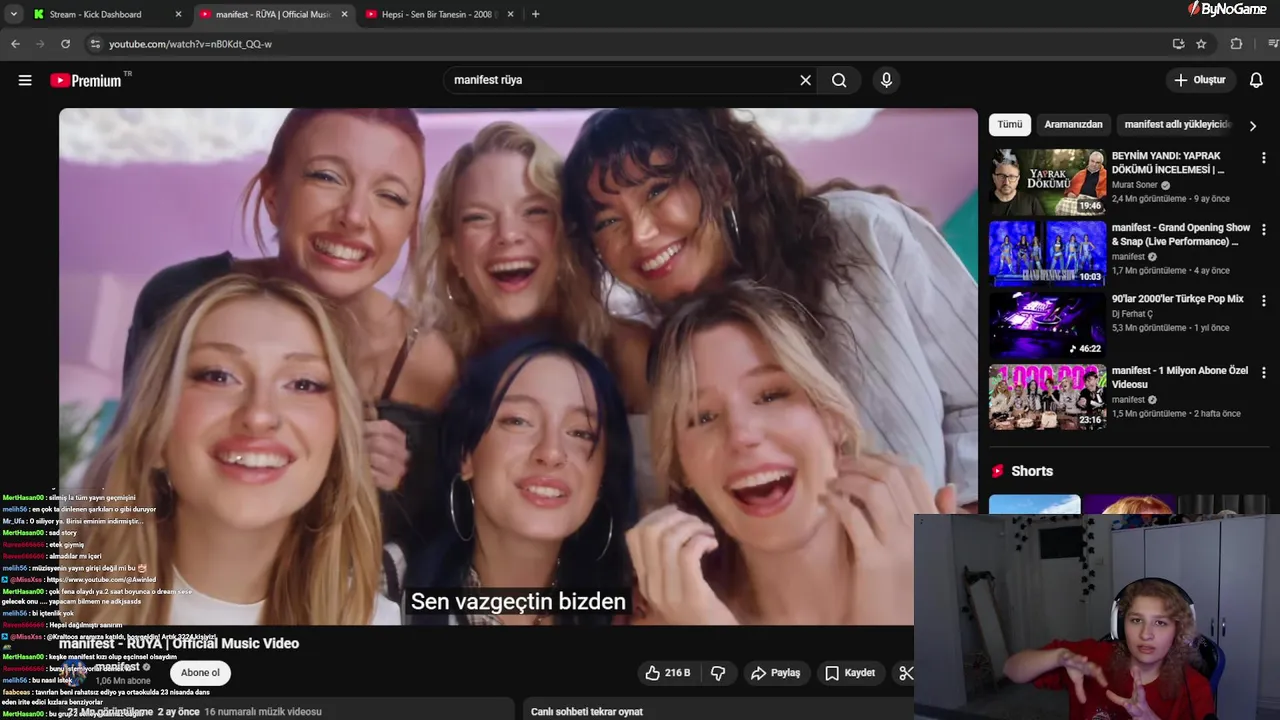Viewport: 1280px width, 720px height.
Task: Open a new browser tab
Action: pyautogui.click(x=535, y=14)
